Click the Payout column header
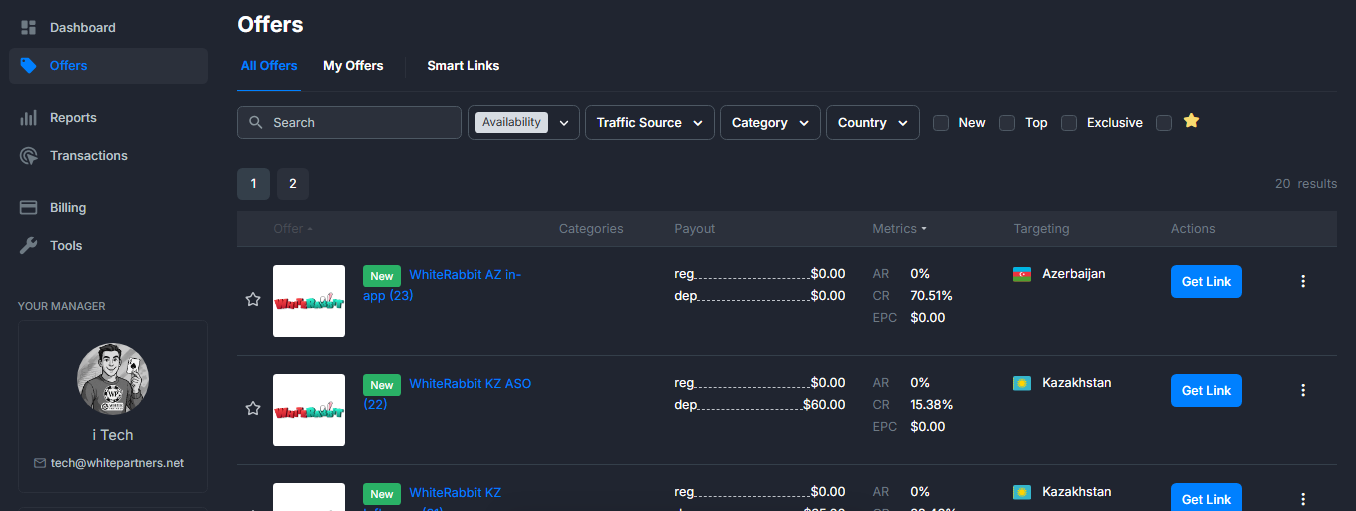Screen dimensions: 1356x511 point(695,229)
